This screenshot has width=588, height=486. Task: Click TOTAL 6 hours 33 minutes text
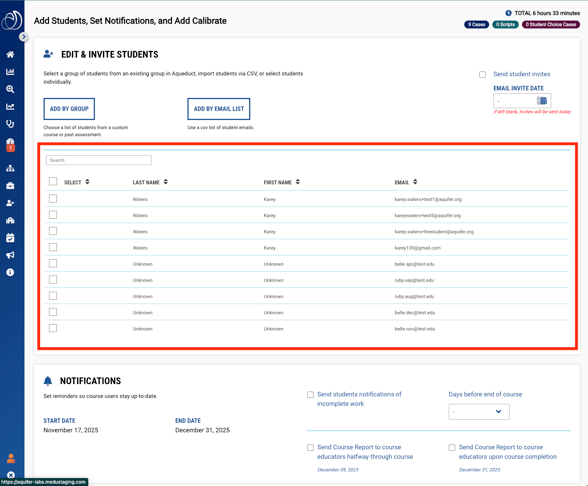(547, 13)
